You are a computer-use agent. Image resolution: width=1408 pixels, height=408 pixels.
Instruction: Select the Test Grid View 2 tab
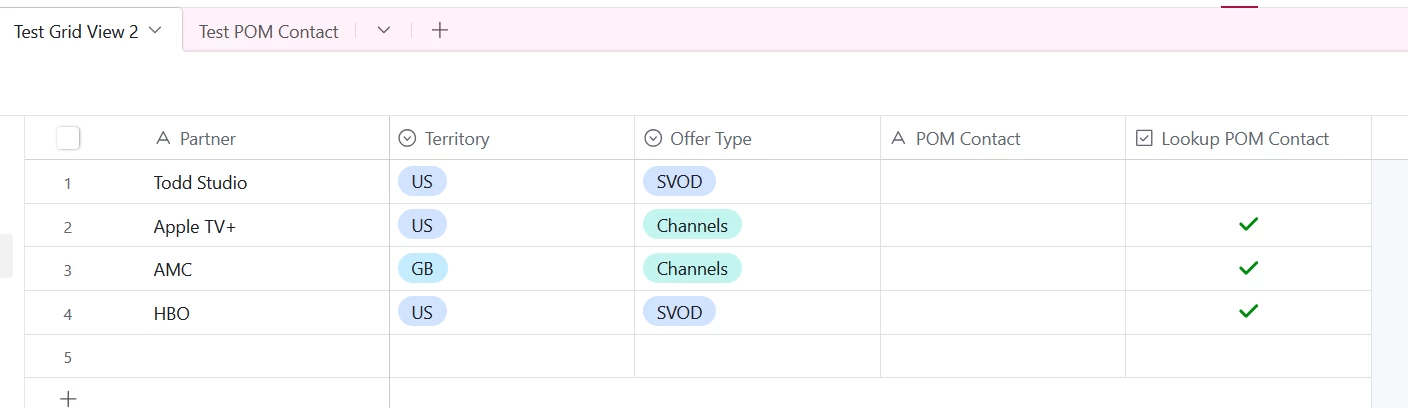pyautogui.click(x=76, y=32)
